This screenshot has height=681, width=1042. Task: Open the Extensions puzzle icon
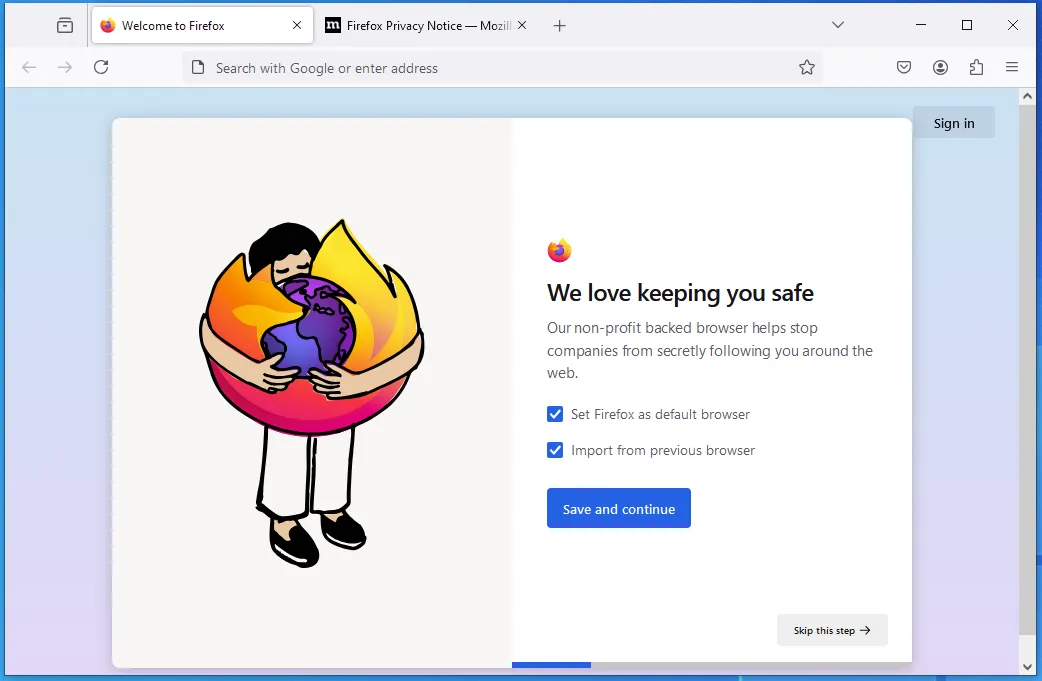(976, 67)
